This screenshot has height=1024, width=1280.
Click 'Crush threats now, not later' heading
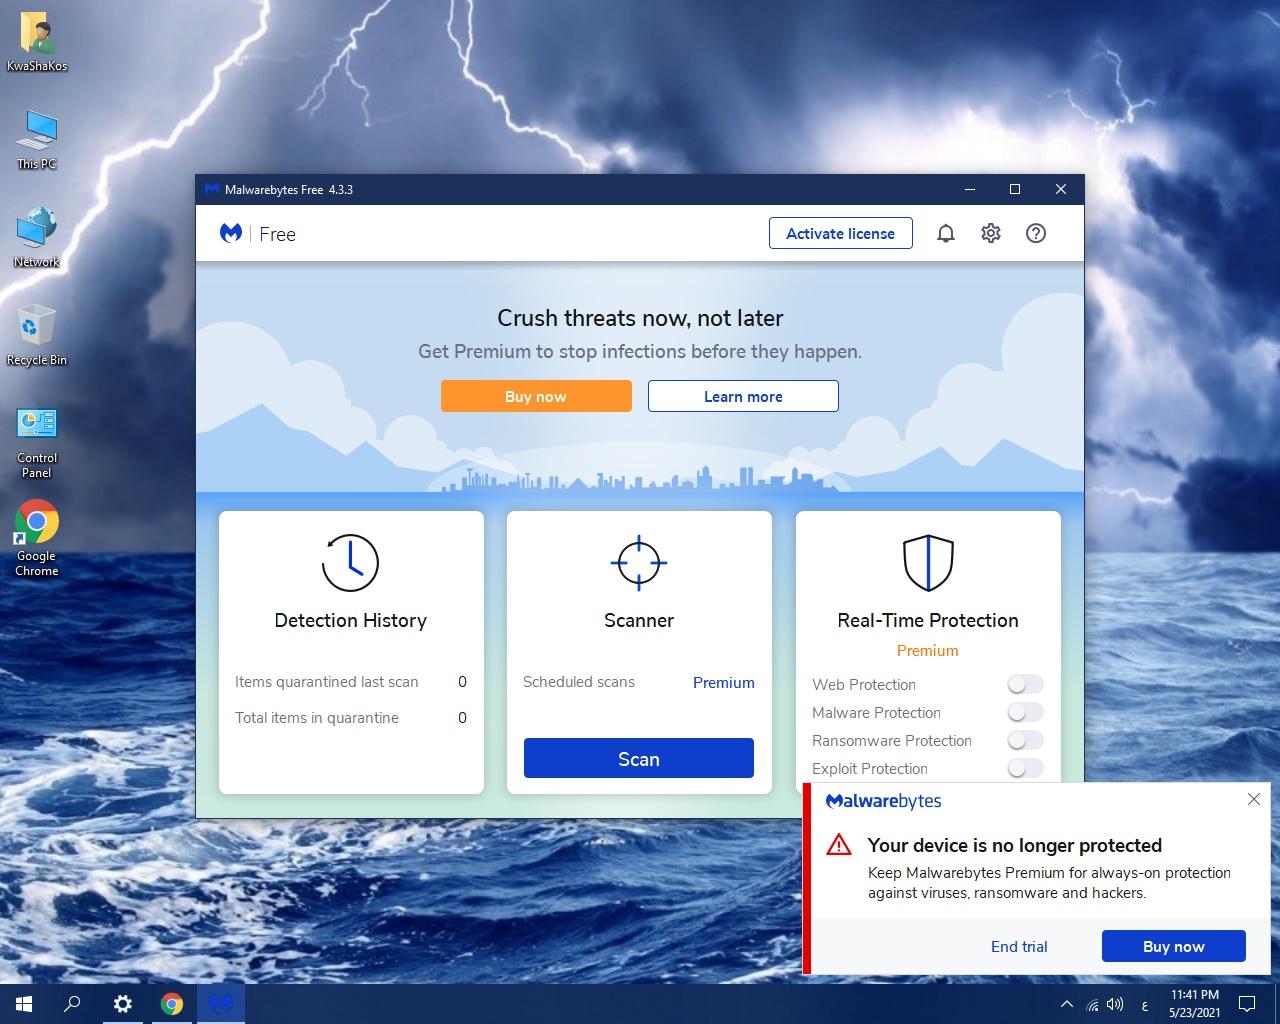click(x=640, y=318)
